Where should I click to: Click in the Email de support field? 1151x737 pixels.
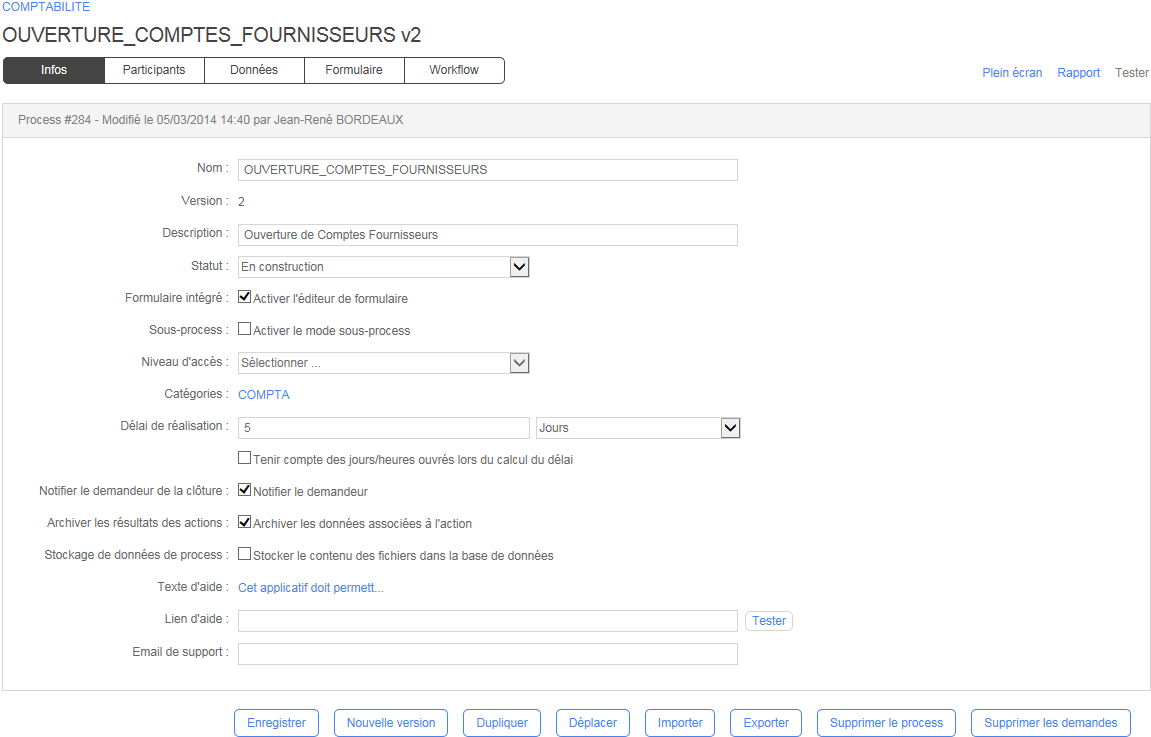(x=488, y=654)
